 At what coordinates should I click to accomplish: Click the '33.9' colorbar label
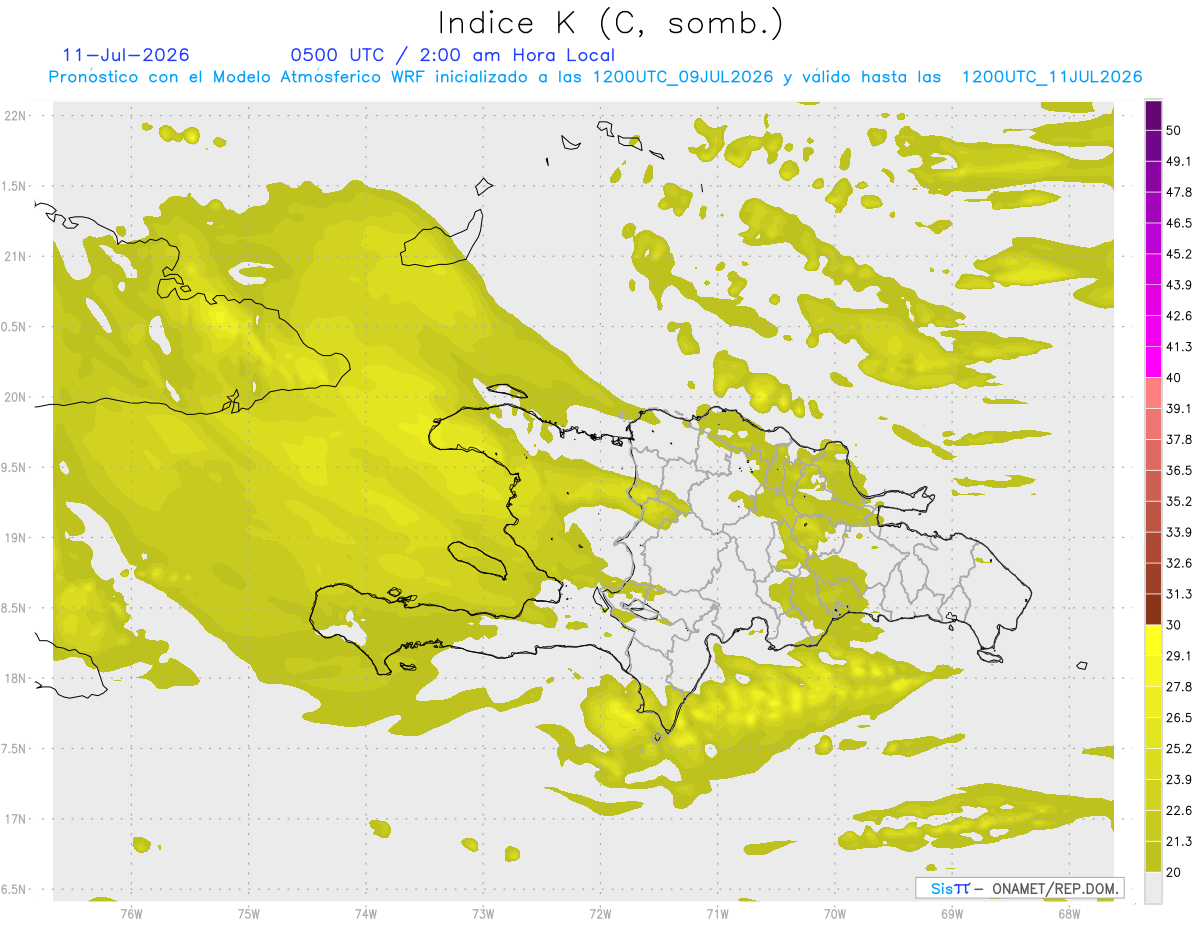pyautogui.click(x=1178, y=532)
